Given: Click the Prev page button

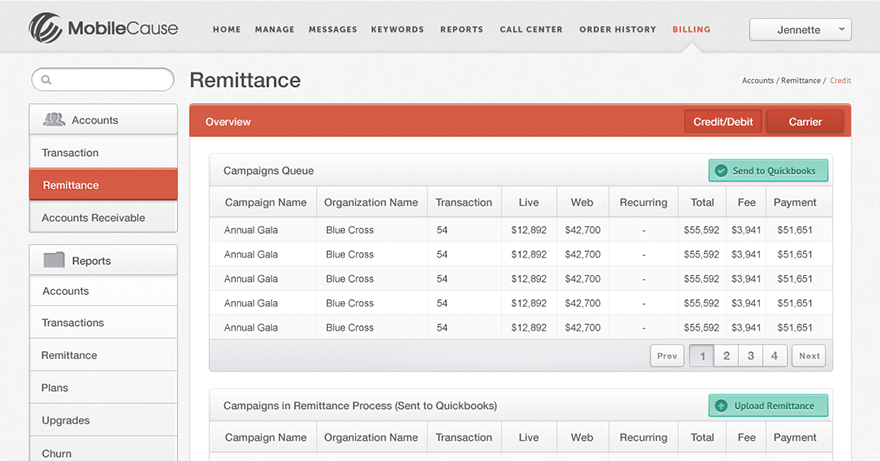Looking at the screenshot, I should [x=667, y=356].
